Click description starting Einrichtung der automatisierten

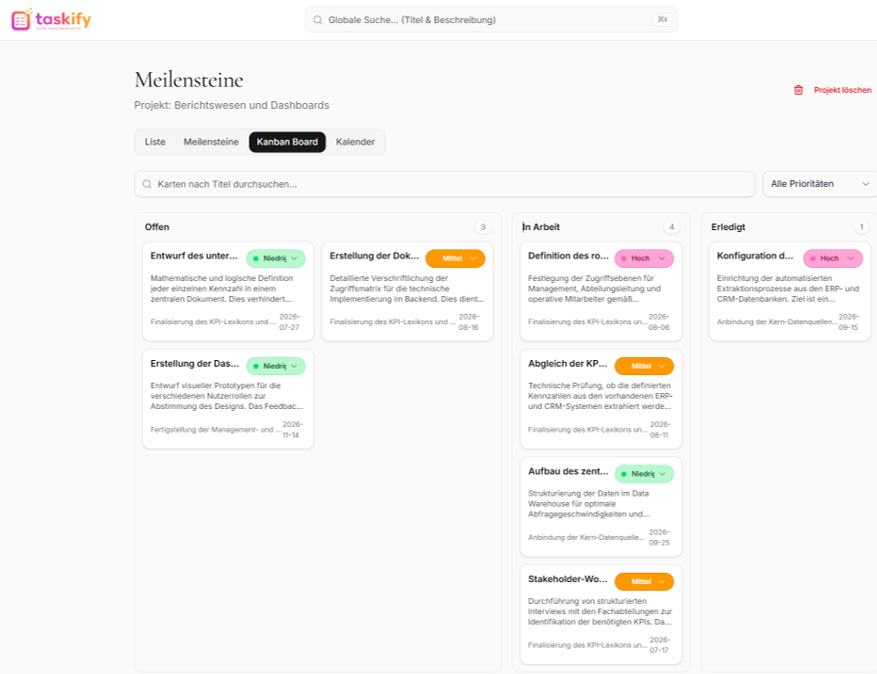788,289
